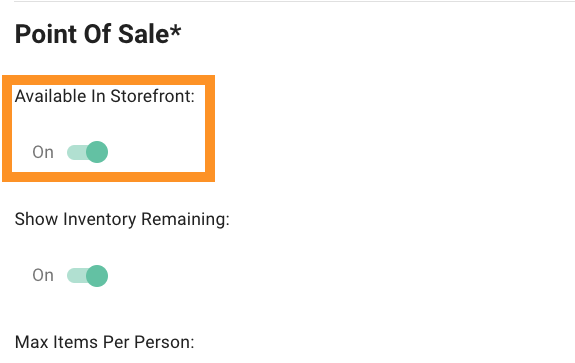
Task: Click the orange highlight border around Storefront setting
Action: click(x=109, y=80)
